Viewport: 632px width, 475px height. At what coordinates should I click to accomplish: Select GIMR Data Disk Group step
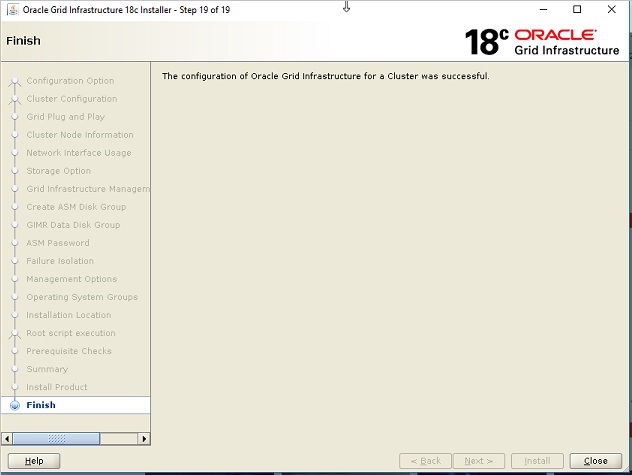(x=73, y=225)
